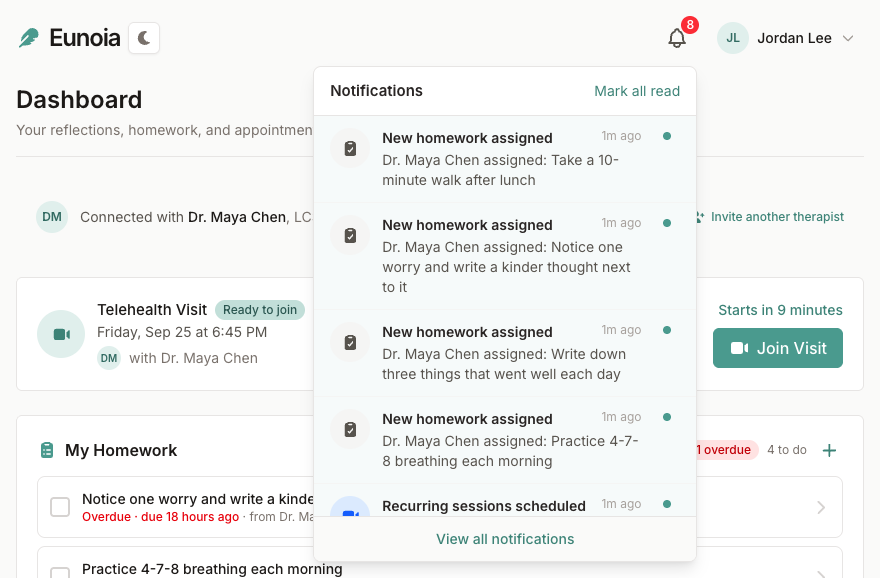Image resolution: width=880 pixels, height=578 pixels.
Task: Click the 4 to do count
Action: (787, 450)
